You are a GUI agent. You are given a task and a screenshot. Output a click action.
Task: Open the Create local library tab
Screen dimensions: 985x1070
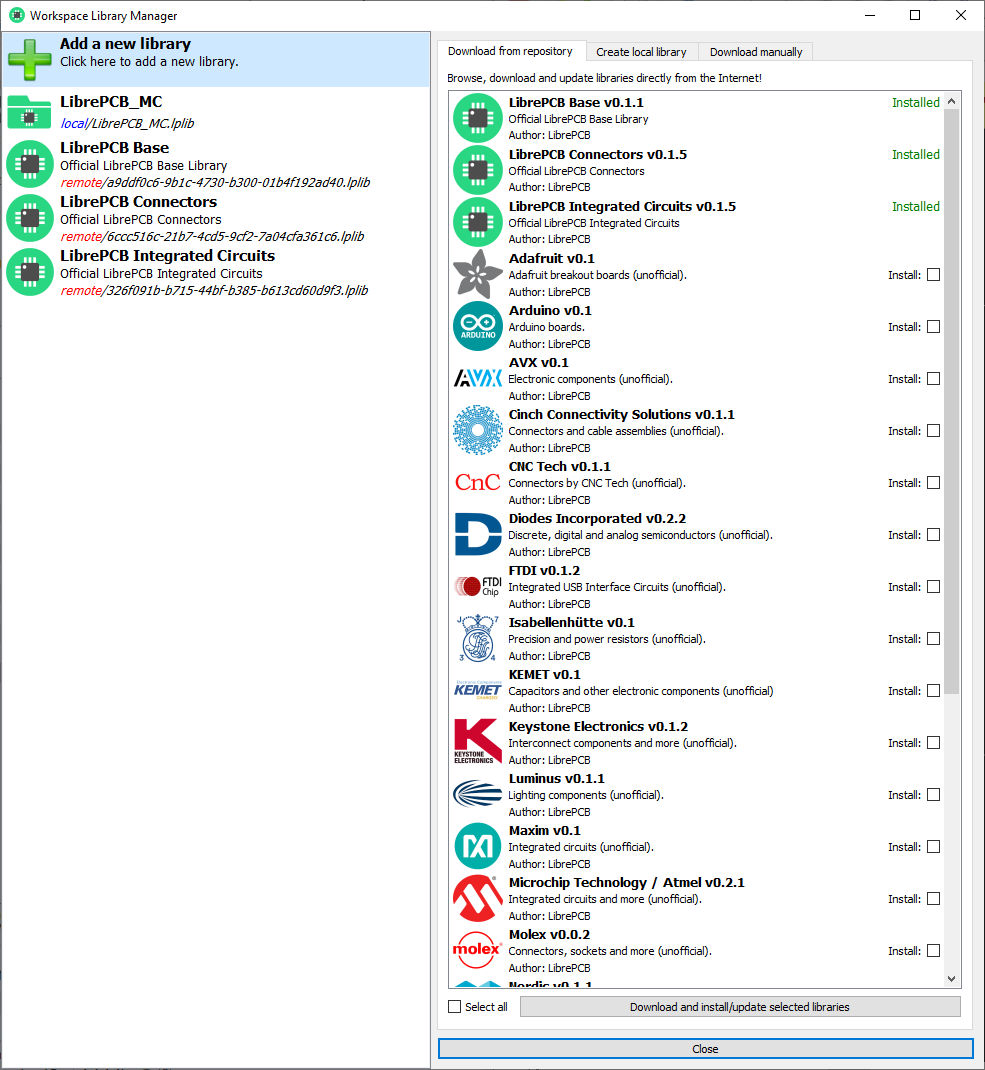point(641,52)
